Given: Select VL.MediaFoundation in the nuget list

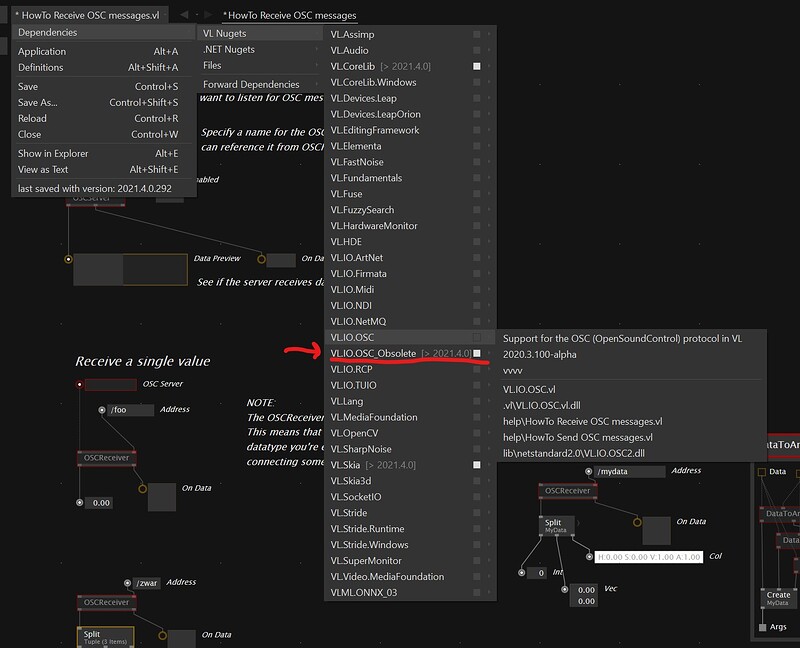Looking at the screenshot, I should (x=410, y=417).
